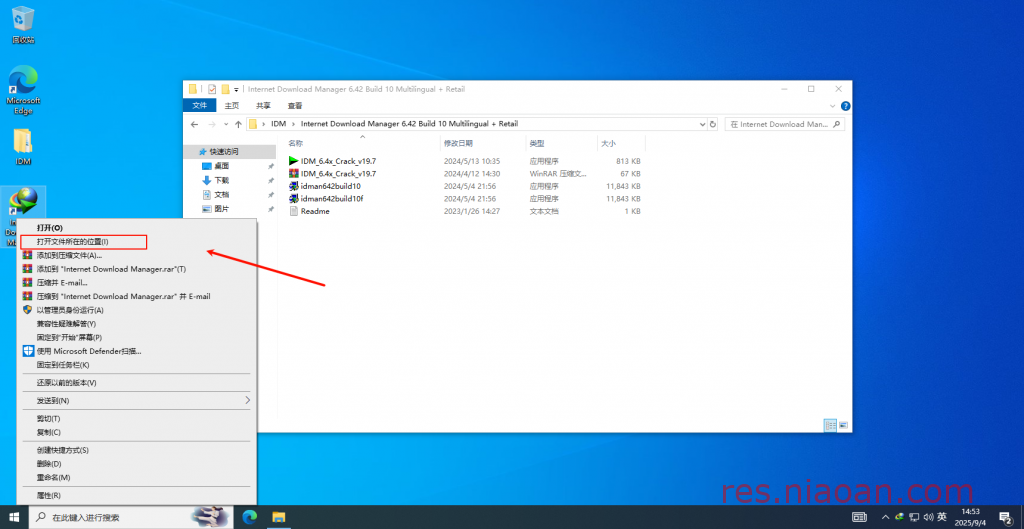Select the idman642build10 installer icon

(294, 186)
